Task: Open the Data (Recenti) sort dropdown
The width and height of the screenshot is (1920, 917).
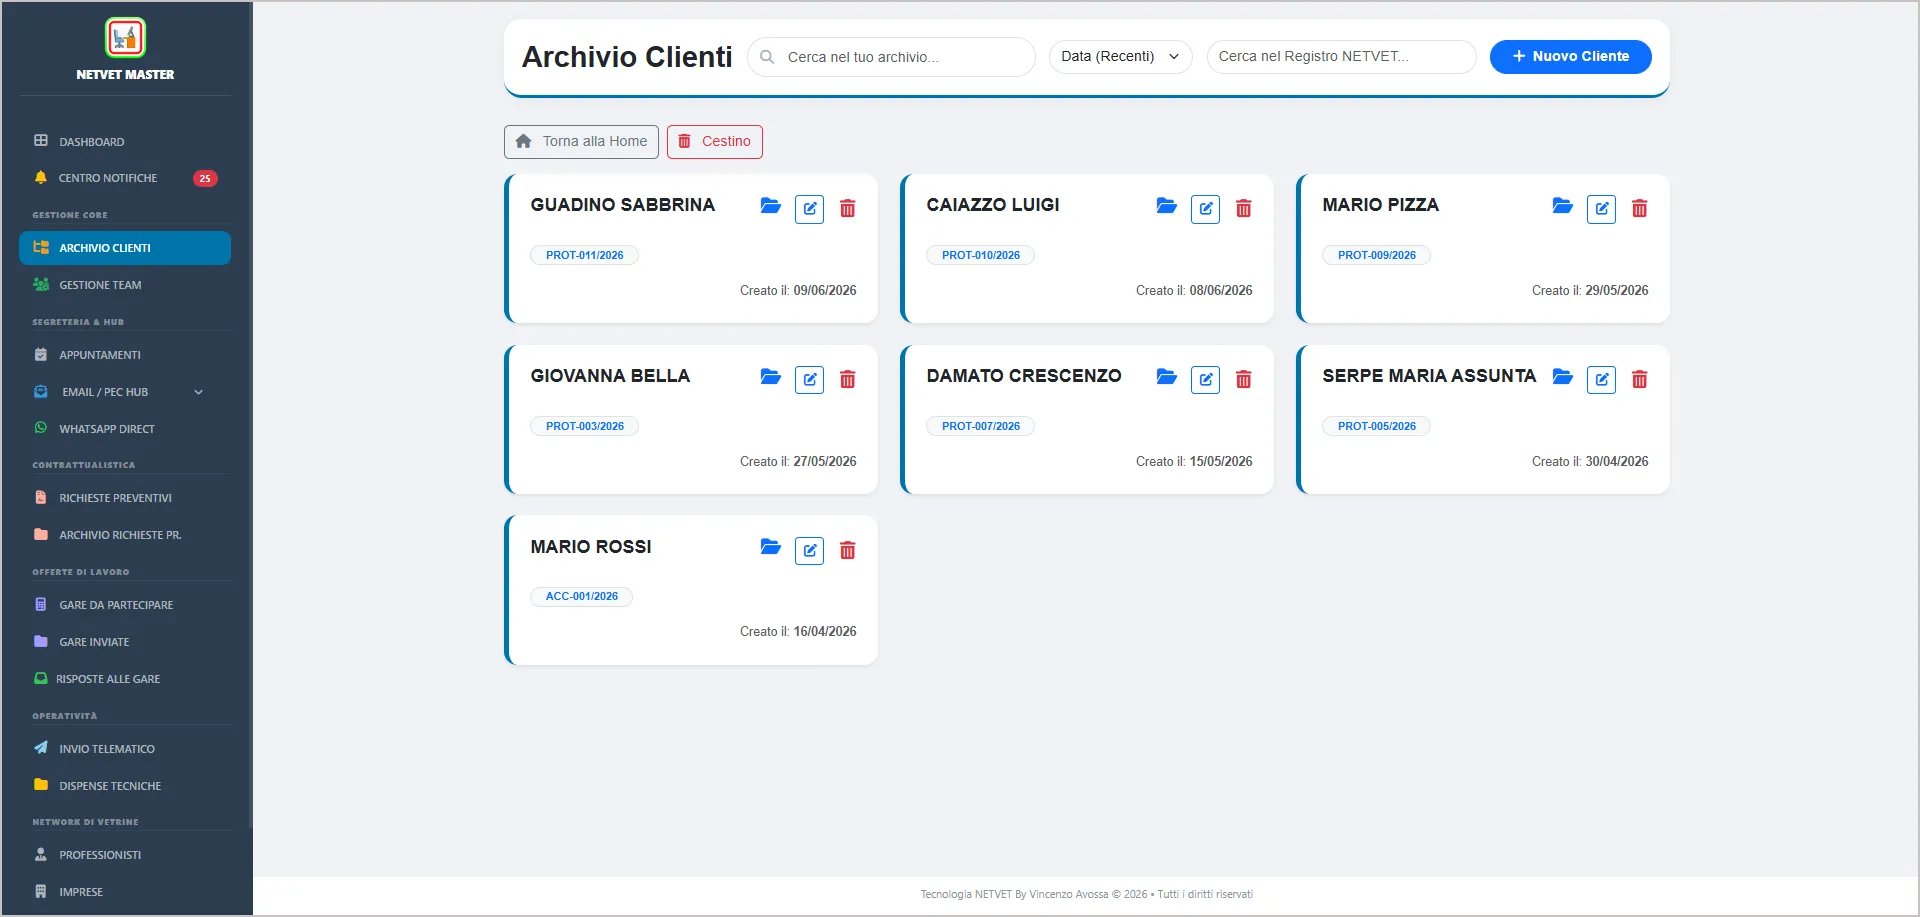Action: pos(1120,57)
